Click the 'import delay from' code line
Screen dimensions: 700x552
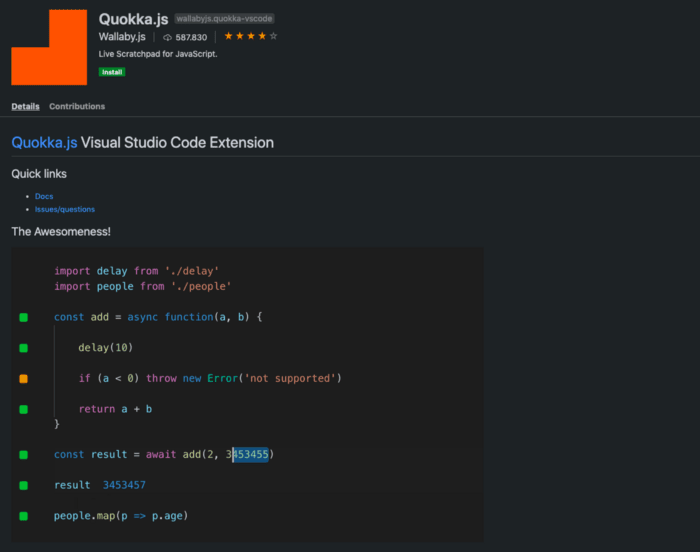click(x=136, y=271)
